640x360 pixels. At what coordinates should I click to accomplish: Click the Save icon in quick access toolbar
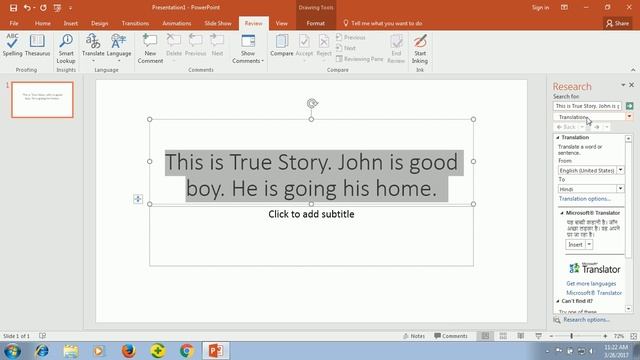click(x=13, y=8)
